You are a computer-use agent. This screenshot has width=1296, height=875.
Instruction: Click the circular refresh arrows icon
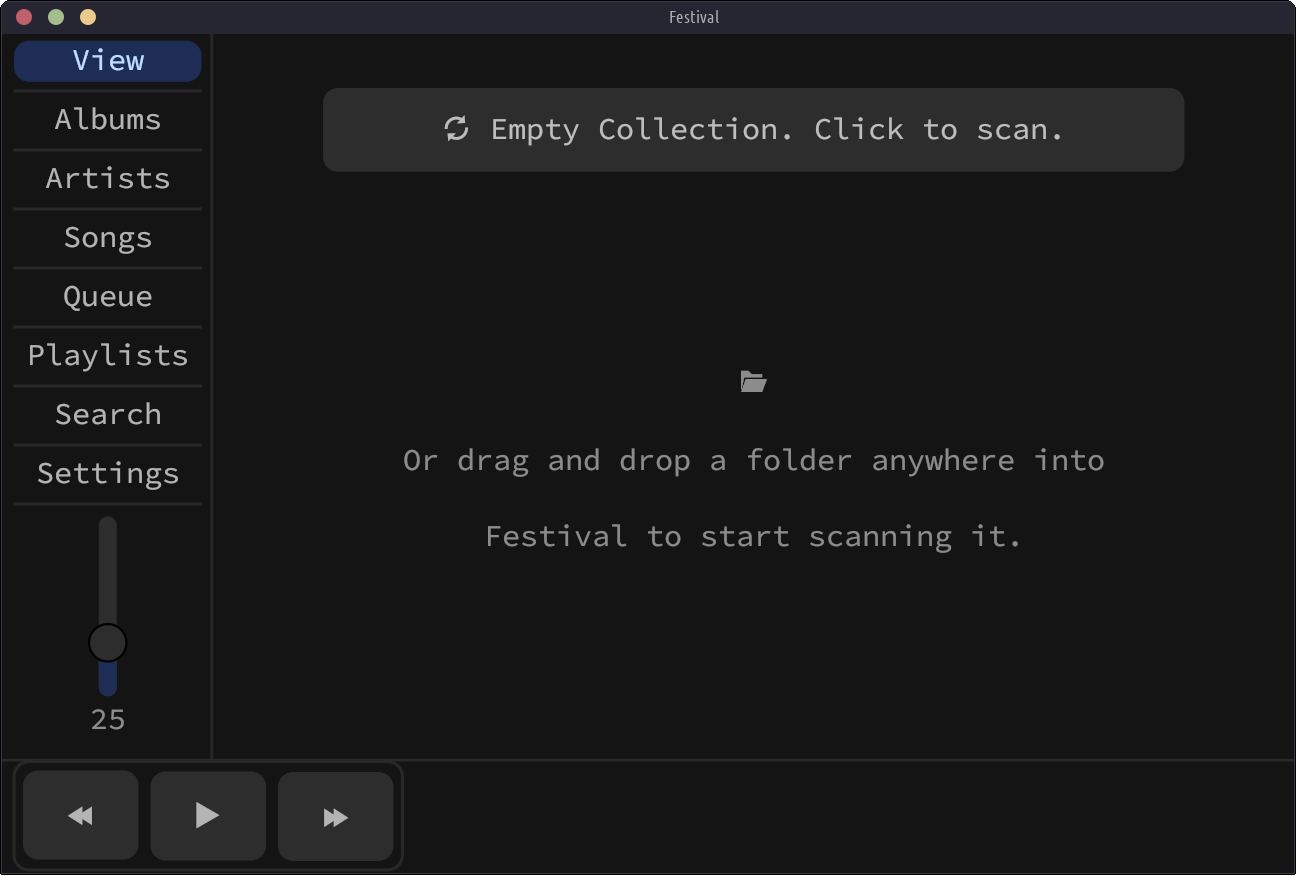pos(457,129)
